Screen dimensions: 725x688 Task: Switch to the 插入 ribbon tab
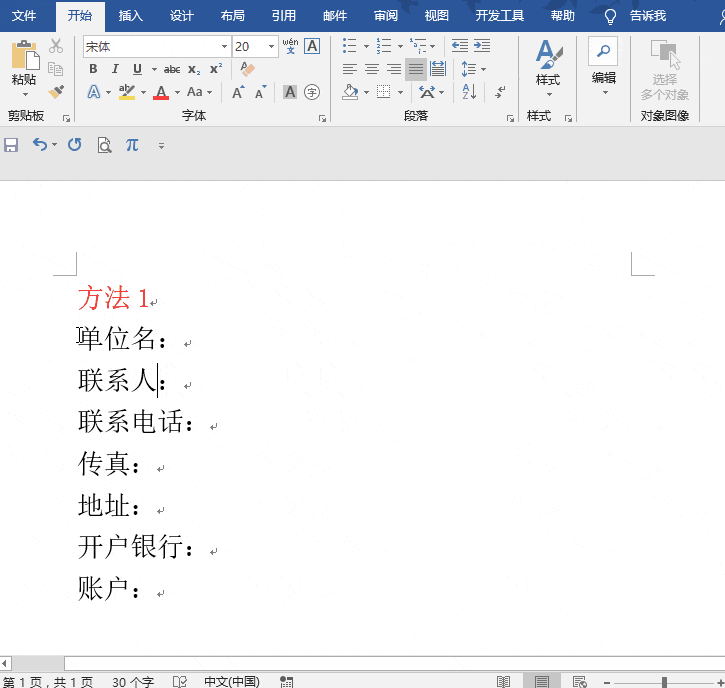pyautogui.click(x=130, y=16)
